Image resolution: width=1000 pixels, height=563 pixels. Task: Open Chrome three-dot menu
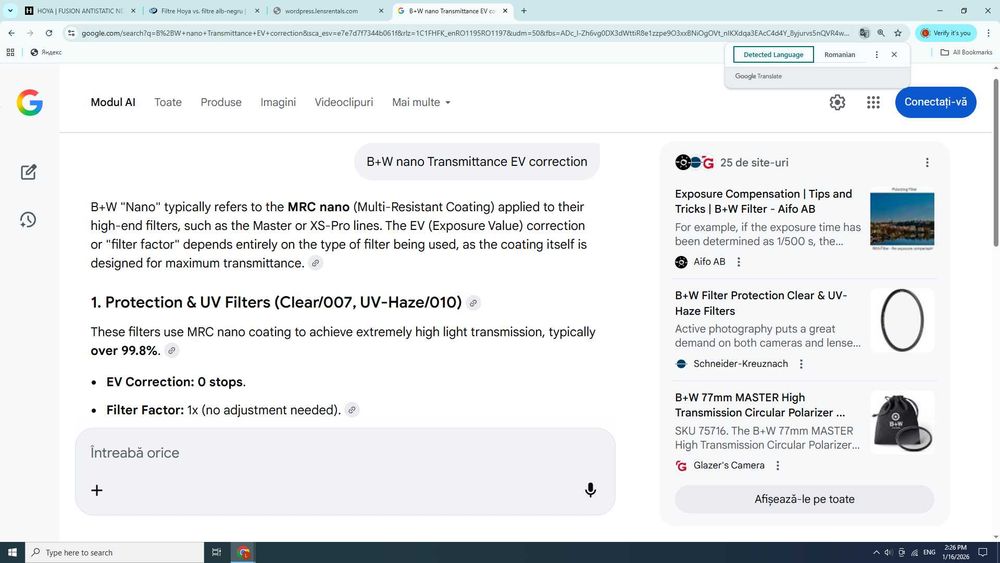989,33
